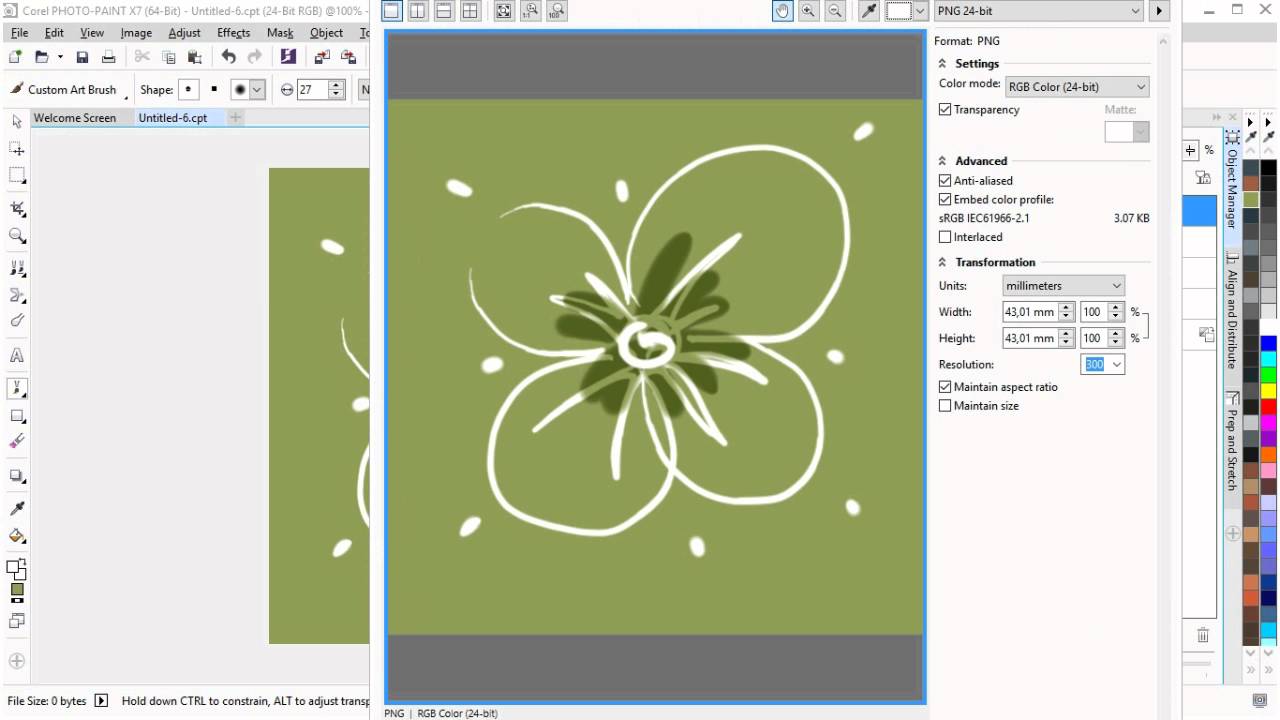
Task: Select the Rectangle Mask tool
Action: tap(17, 175)
